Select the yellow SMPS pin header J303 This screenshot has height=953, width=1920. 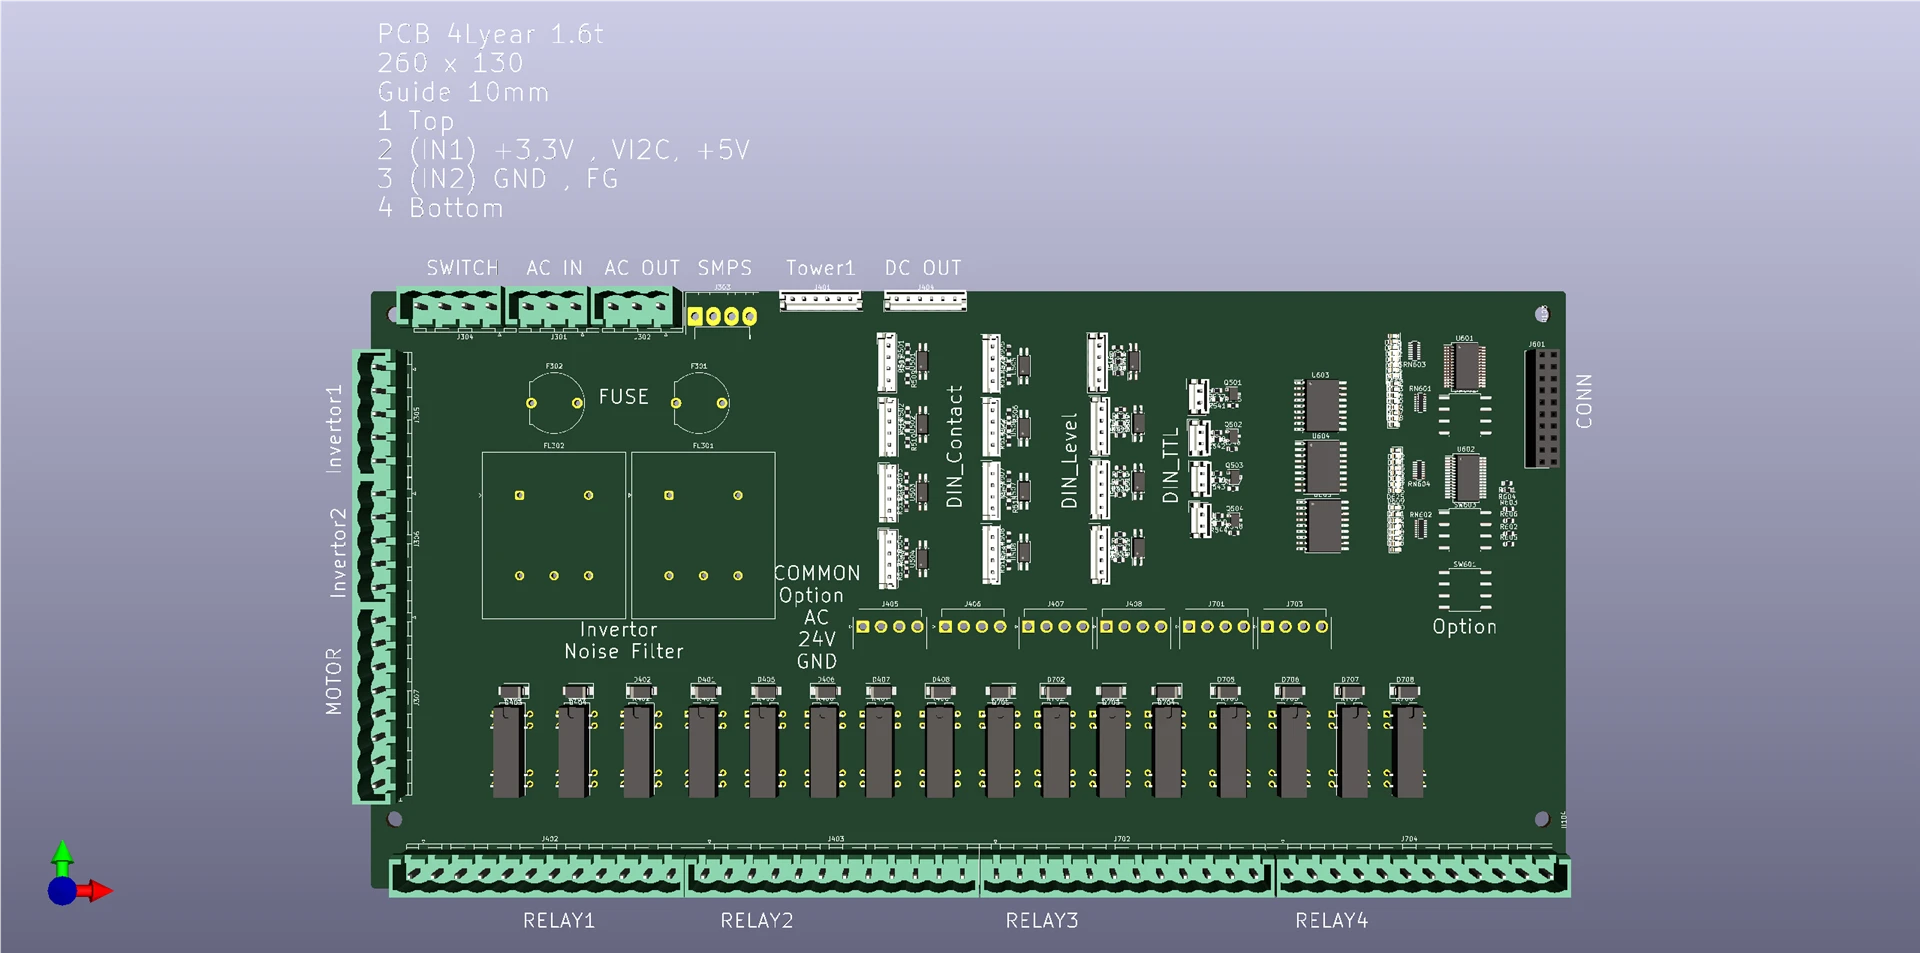point(722,316)
